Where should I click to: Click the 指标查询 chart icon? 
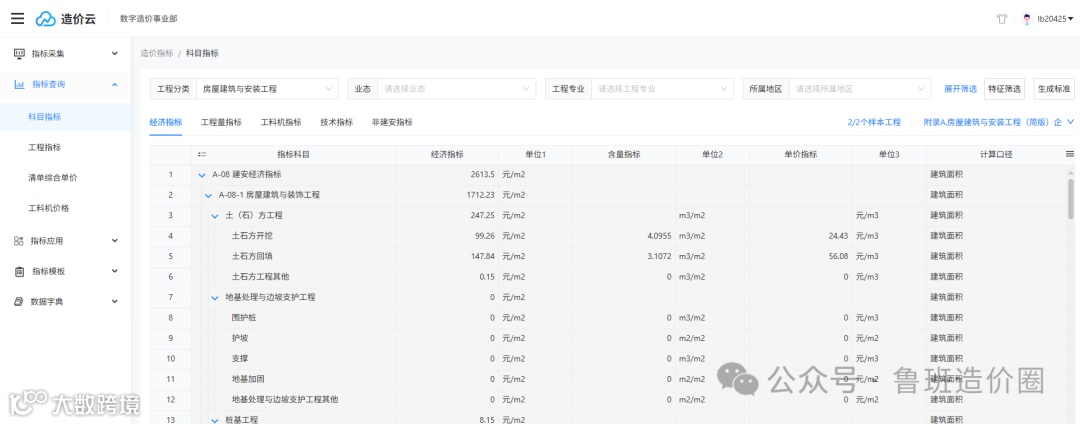(x=19, y=85)
